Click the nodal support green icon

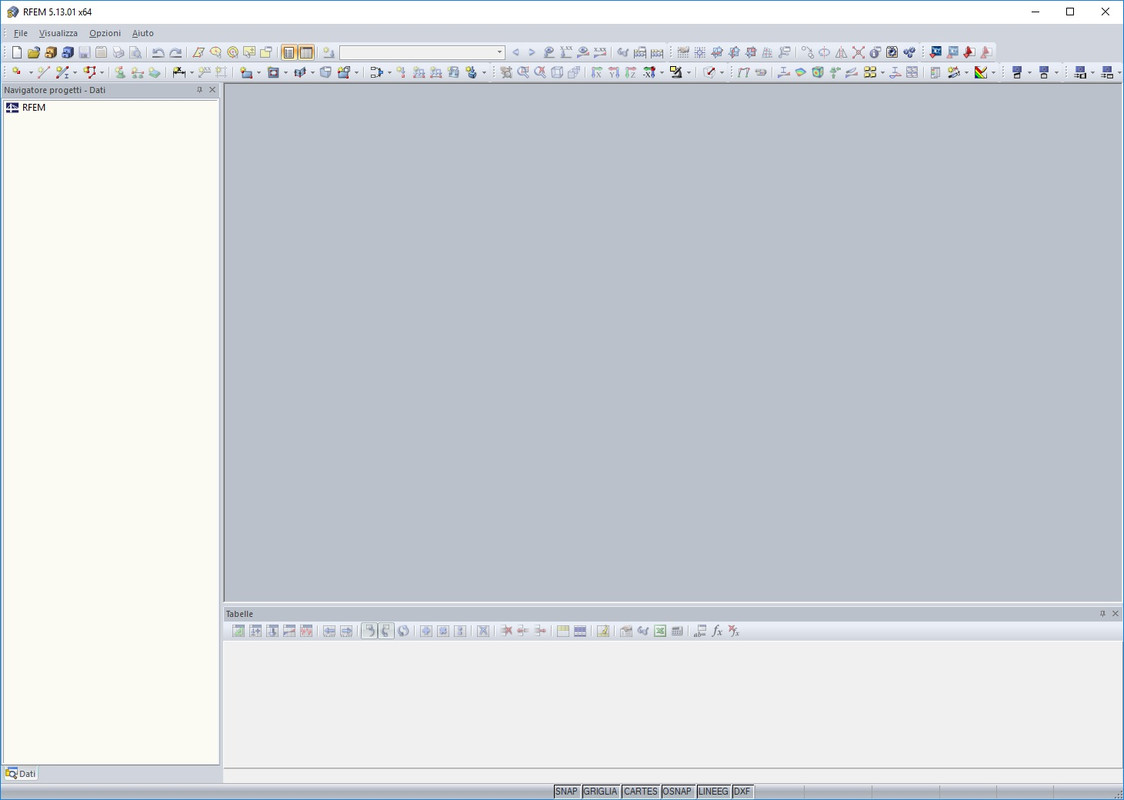click(x=120, y=72)
